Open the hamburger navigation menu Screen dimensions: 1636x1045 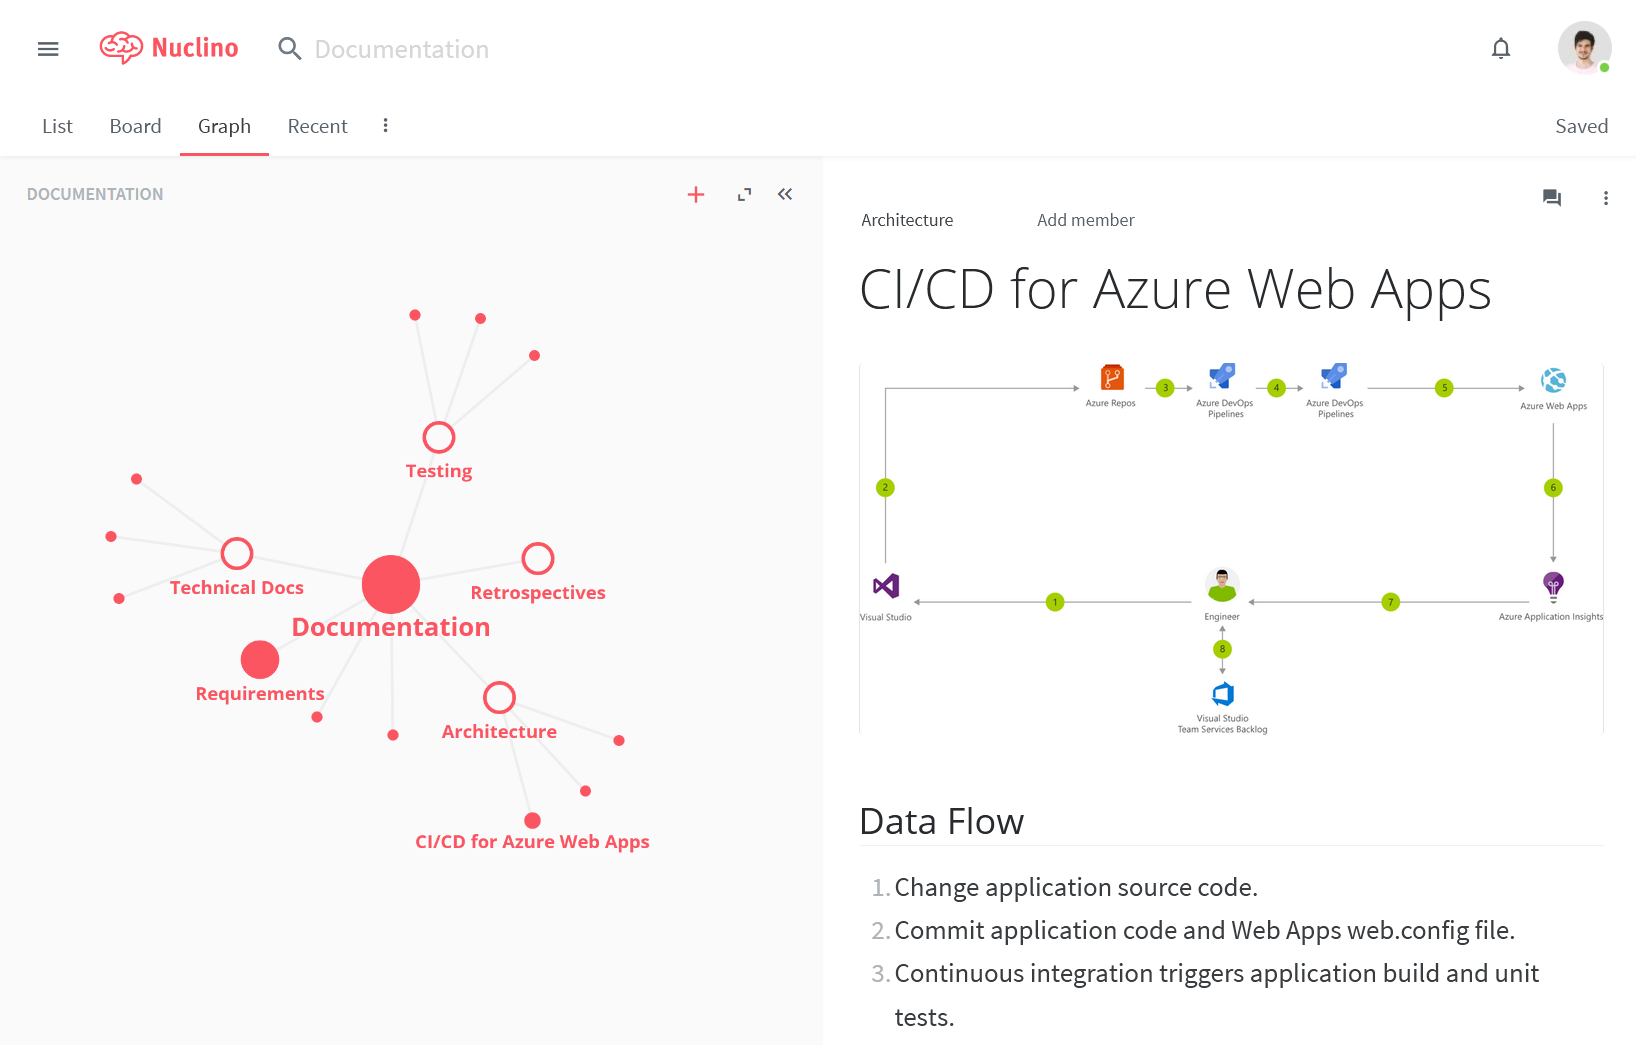tap(47, 48)
